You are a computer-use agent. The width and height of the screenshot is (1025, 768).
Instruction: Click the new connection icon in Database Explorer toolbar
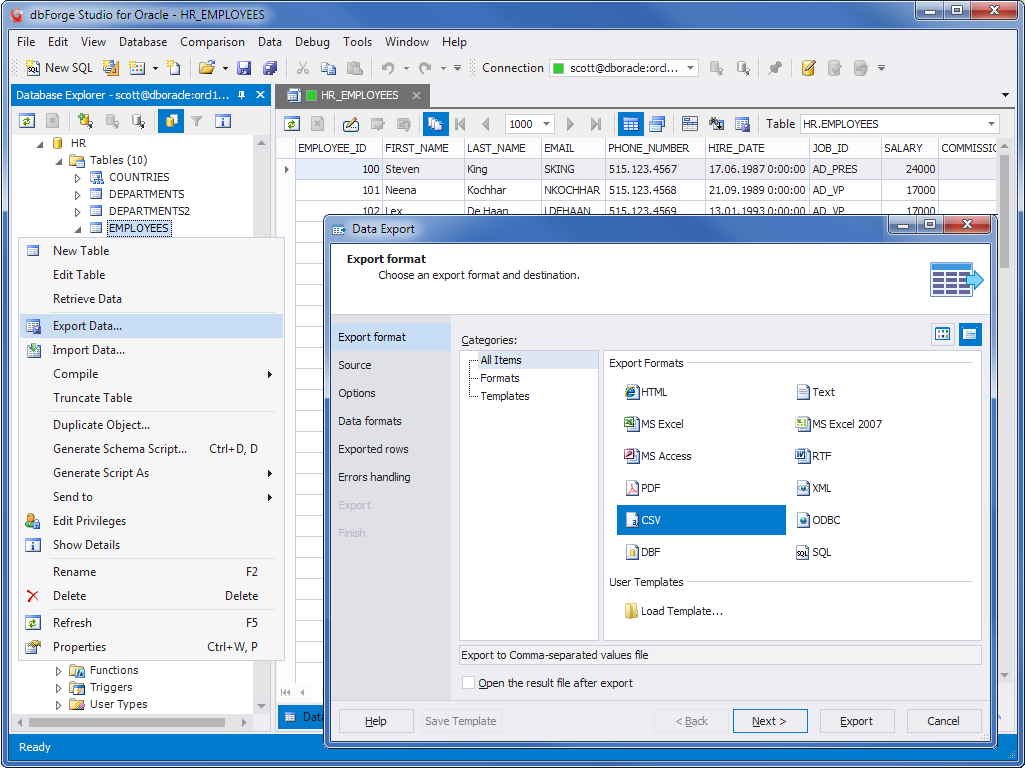pos(85,121)
